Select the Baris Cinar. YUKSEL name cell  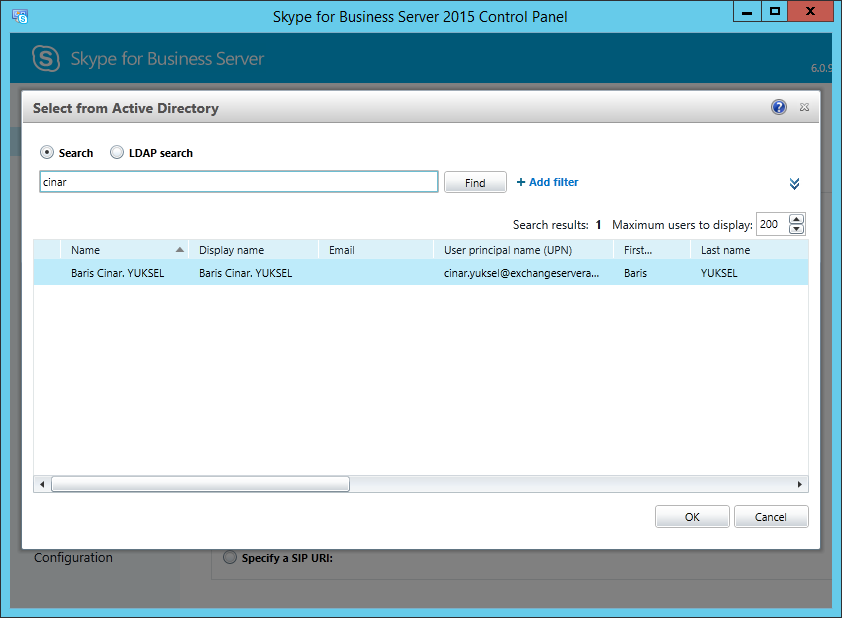click(x=118, y=273)
